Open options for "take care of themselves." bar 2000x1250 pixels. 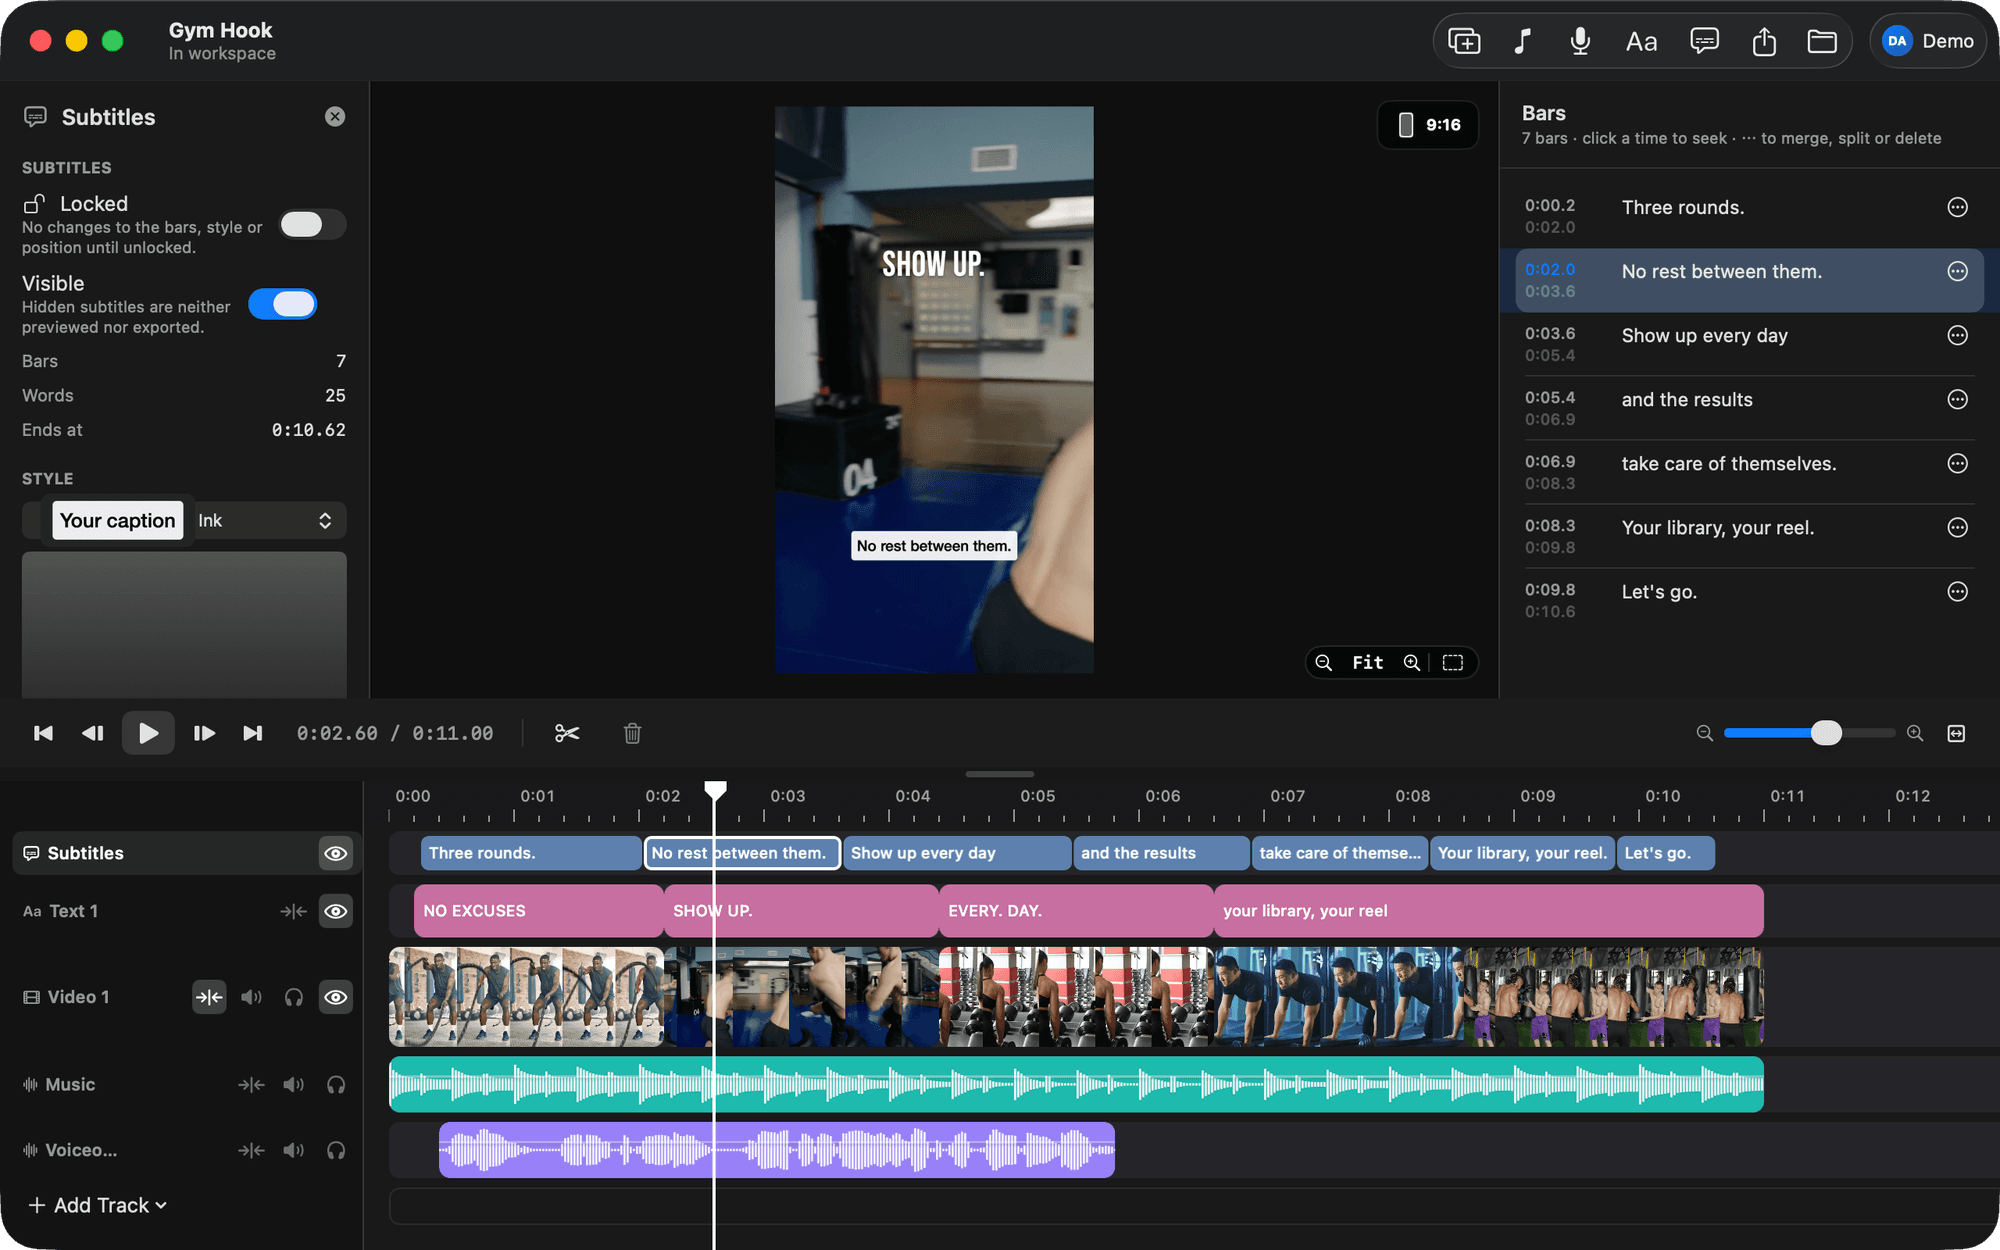1957,463
